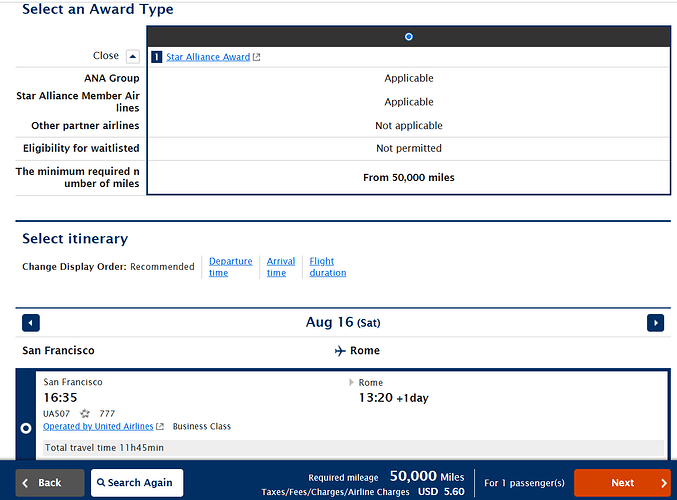Go to next day after Aug 16
677x500 pixels.
click(655, 323)
